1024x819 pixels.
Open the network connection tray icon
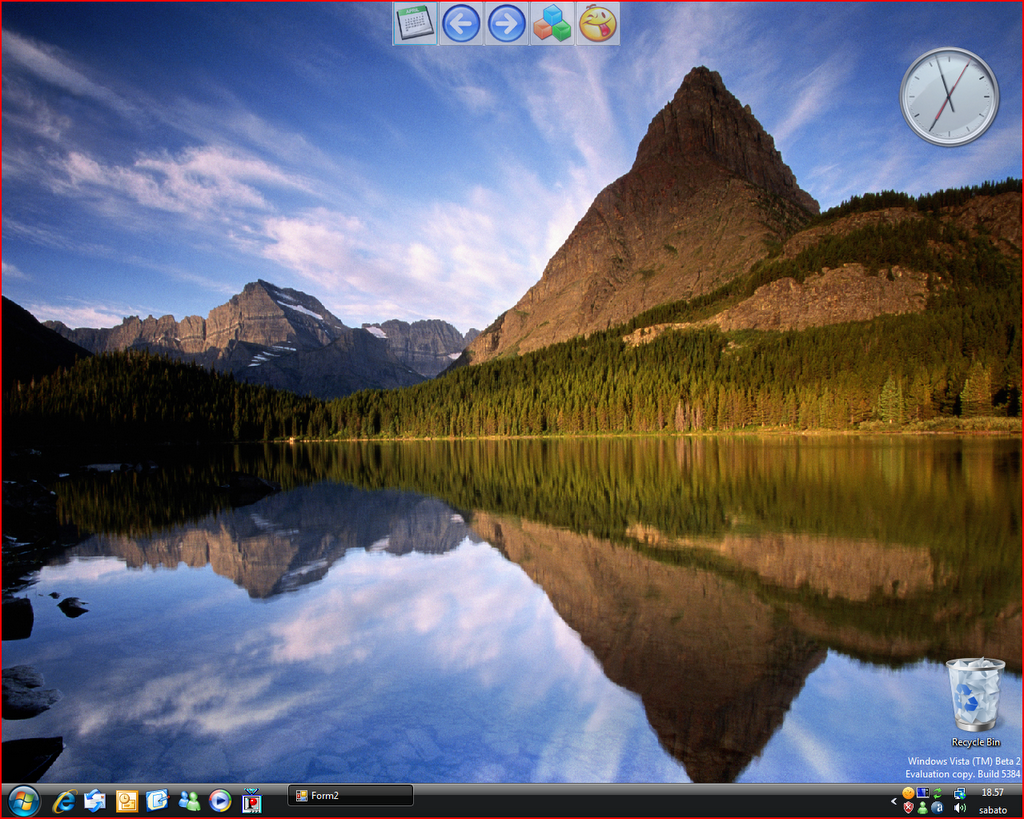(x=960, y=794)
